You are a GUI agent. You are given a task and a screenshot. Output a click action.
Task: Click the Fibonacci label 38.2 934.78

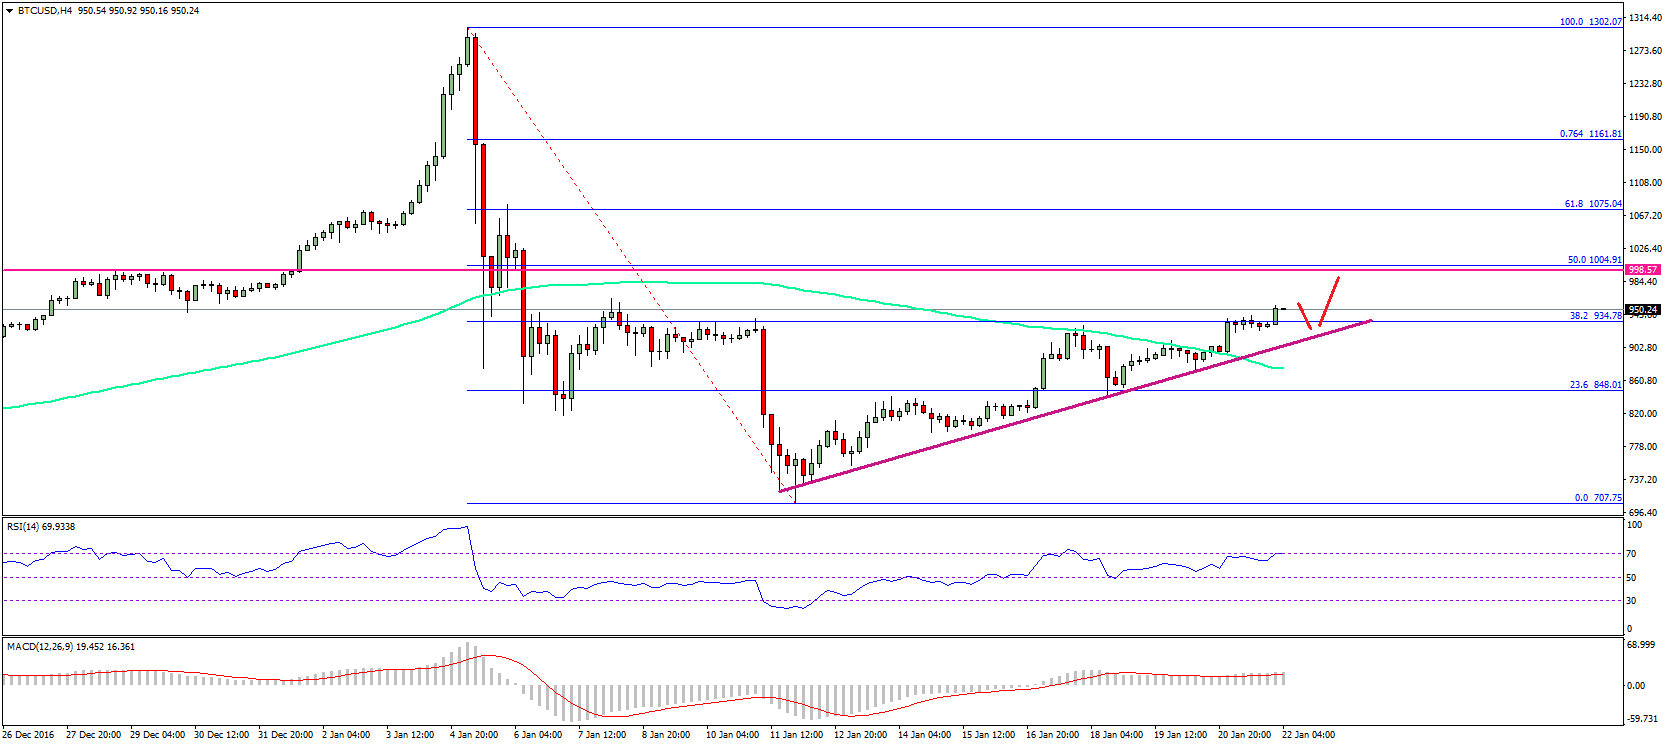[1595, 315]
